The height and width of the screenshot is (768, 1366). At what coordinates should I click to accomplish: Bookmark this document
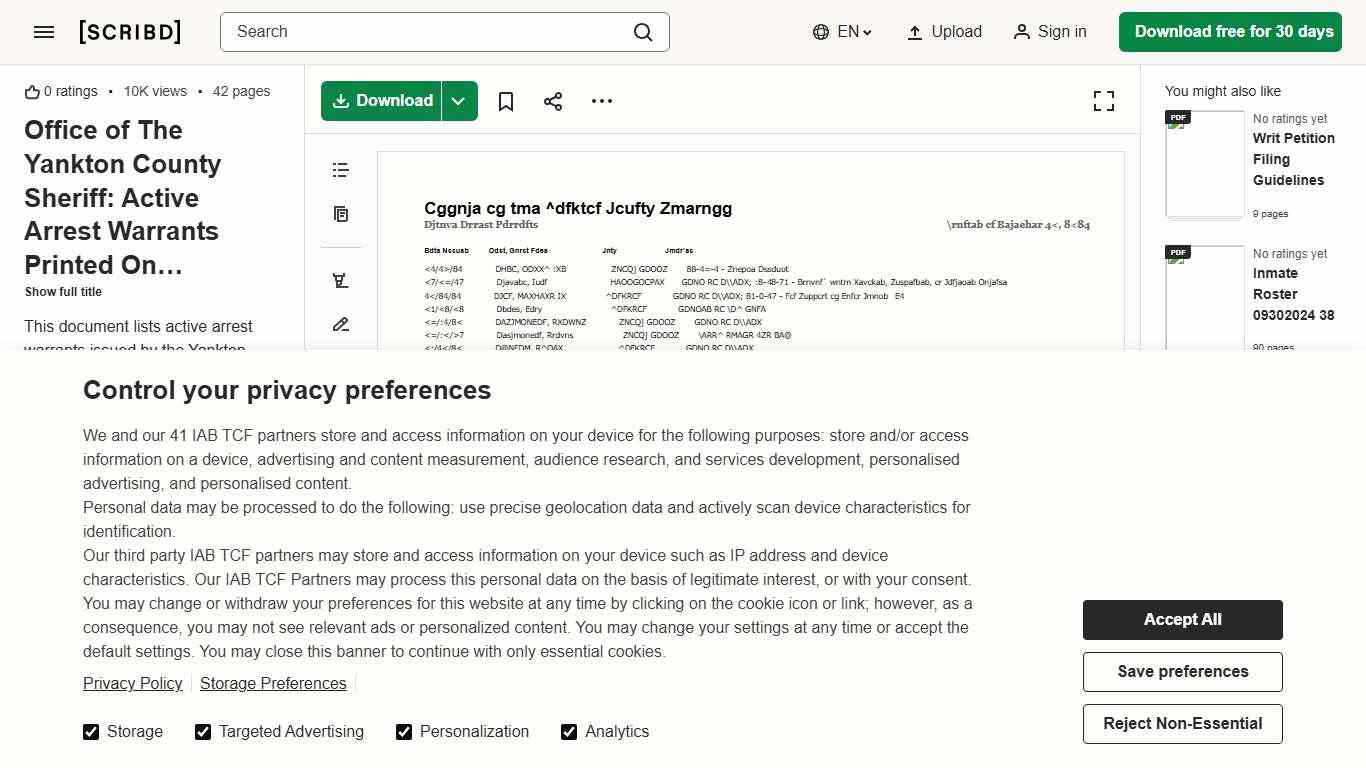[506, 101]
